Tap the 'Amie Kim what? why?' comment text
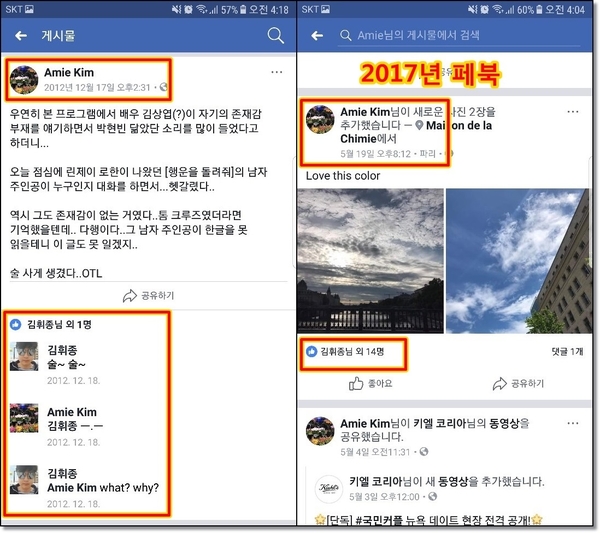The width and height of the screenshot is (600, 533). coord(103,488)
